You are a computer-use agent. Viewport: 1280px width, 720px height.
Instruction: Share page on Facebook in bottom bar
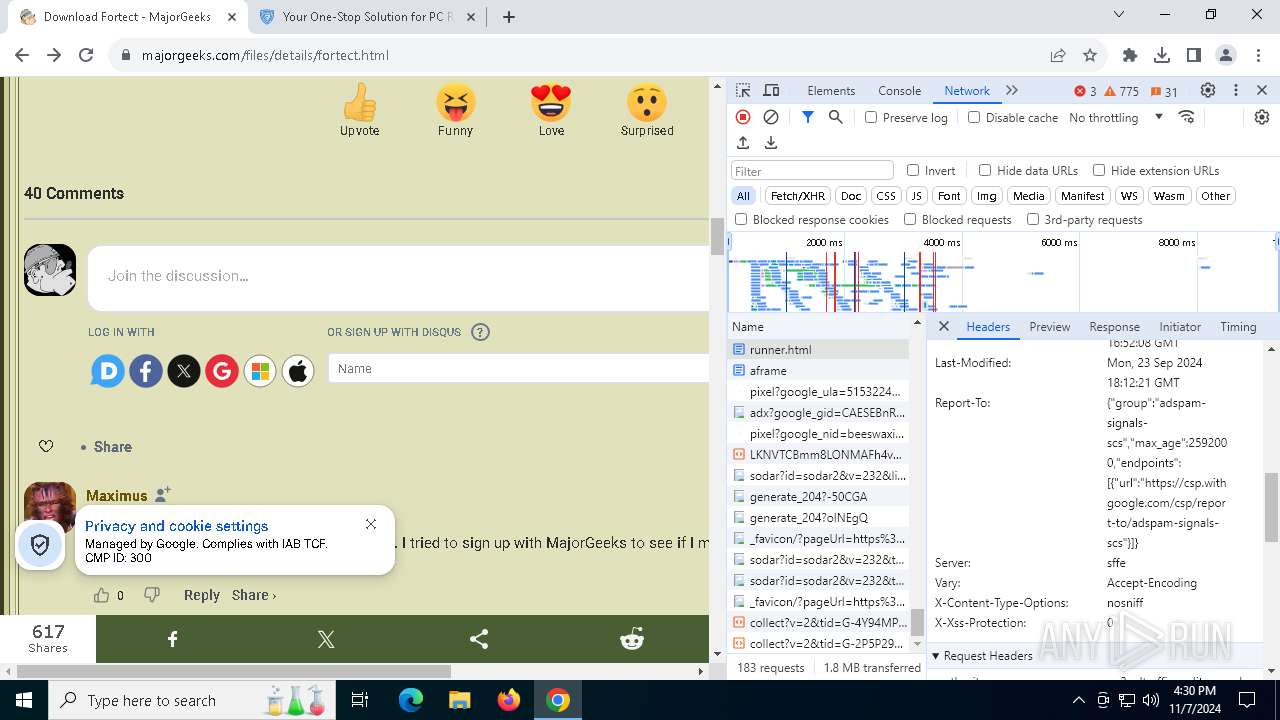(172, 639)
